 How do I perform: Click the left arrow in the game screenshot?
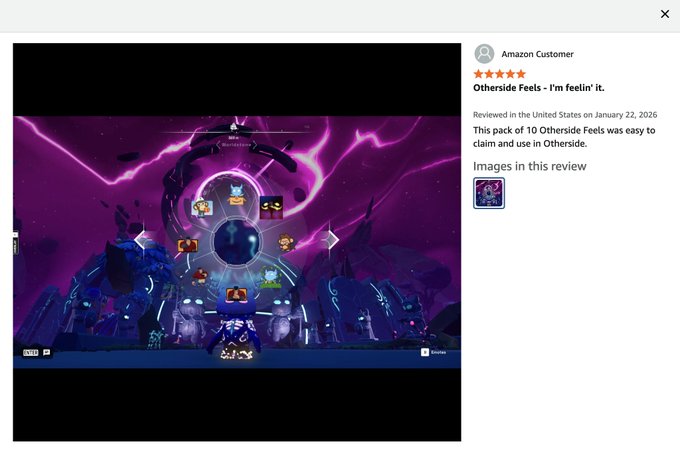141,240
